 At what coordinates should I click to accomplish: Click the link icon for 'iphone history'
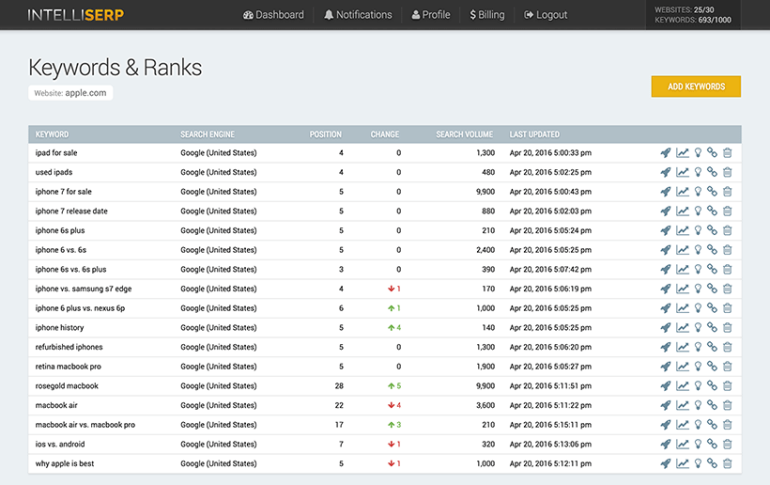(x=712, y=328)
